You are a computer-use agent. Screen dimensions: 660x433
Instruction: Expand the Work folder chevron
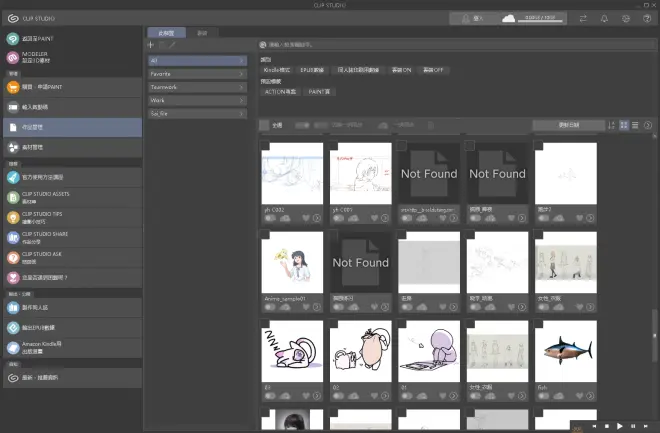[x=241, y=101]
